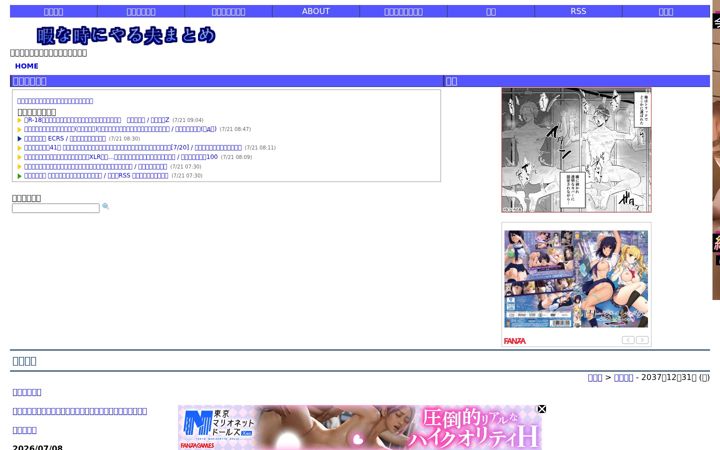The width and height of the screenshot is (720, 450).
Task: Focus the site search text field
Action: pos(56,208)
